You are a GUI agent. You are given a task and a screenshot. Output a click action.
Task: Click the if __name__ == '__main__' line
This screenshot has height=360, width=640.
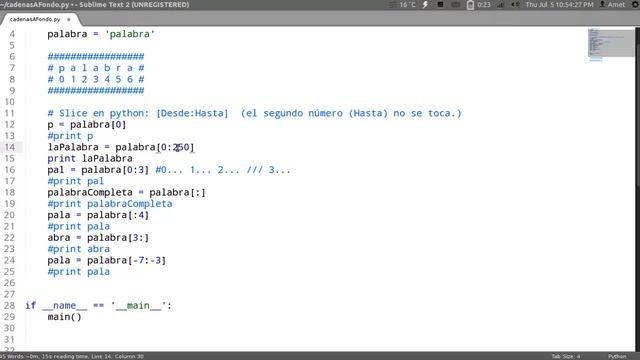[98, 305]
